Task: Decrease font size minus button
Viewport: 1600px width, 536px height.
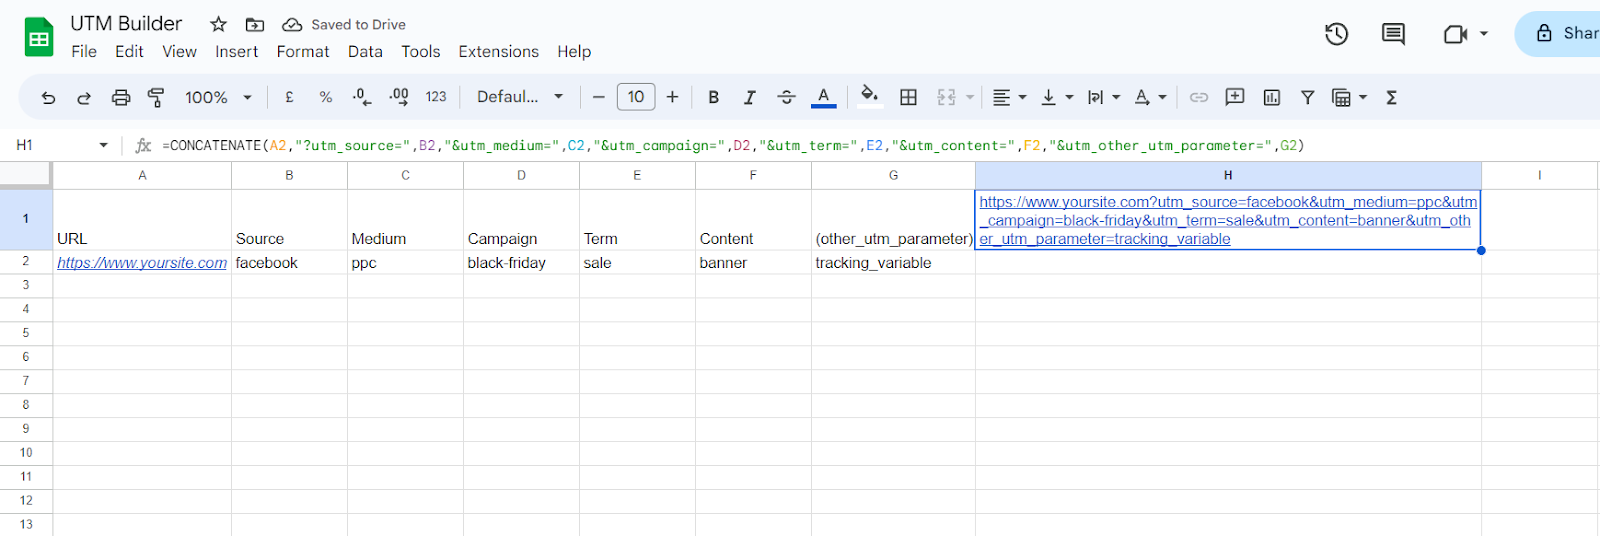Action: 598,97
